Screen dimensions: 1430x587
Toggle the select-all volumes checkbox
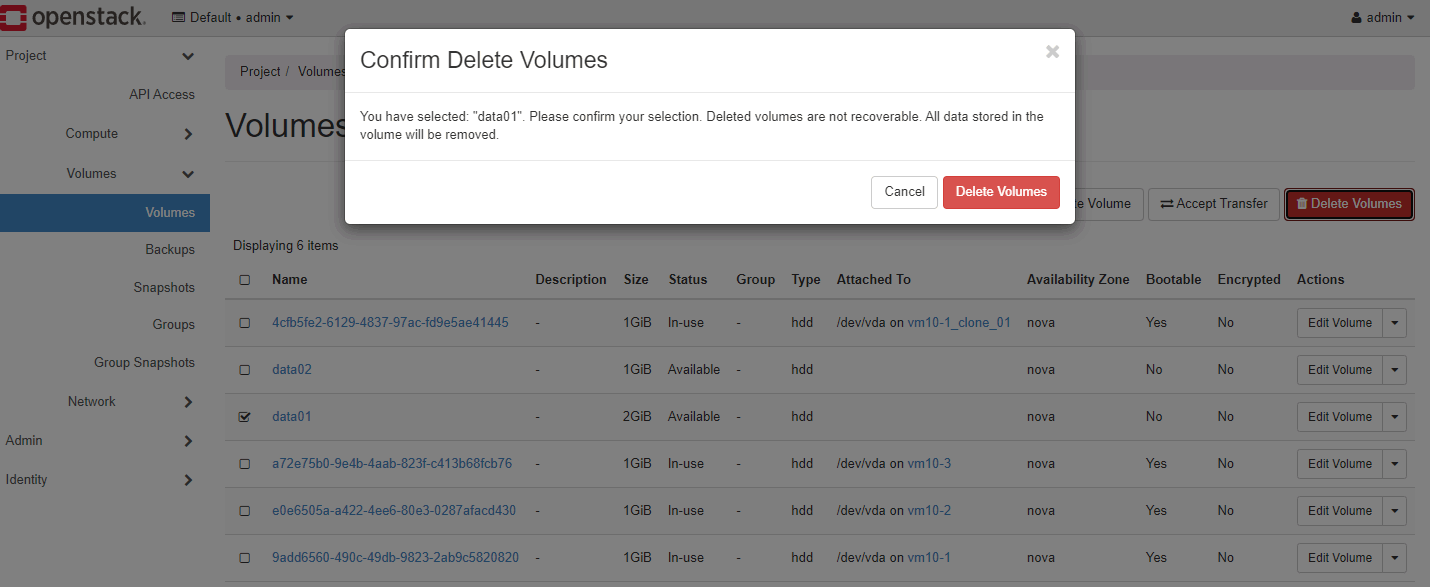coord(245,280)
